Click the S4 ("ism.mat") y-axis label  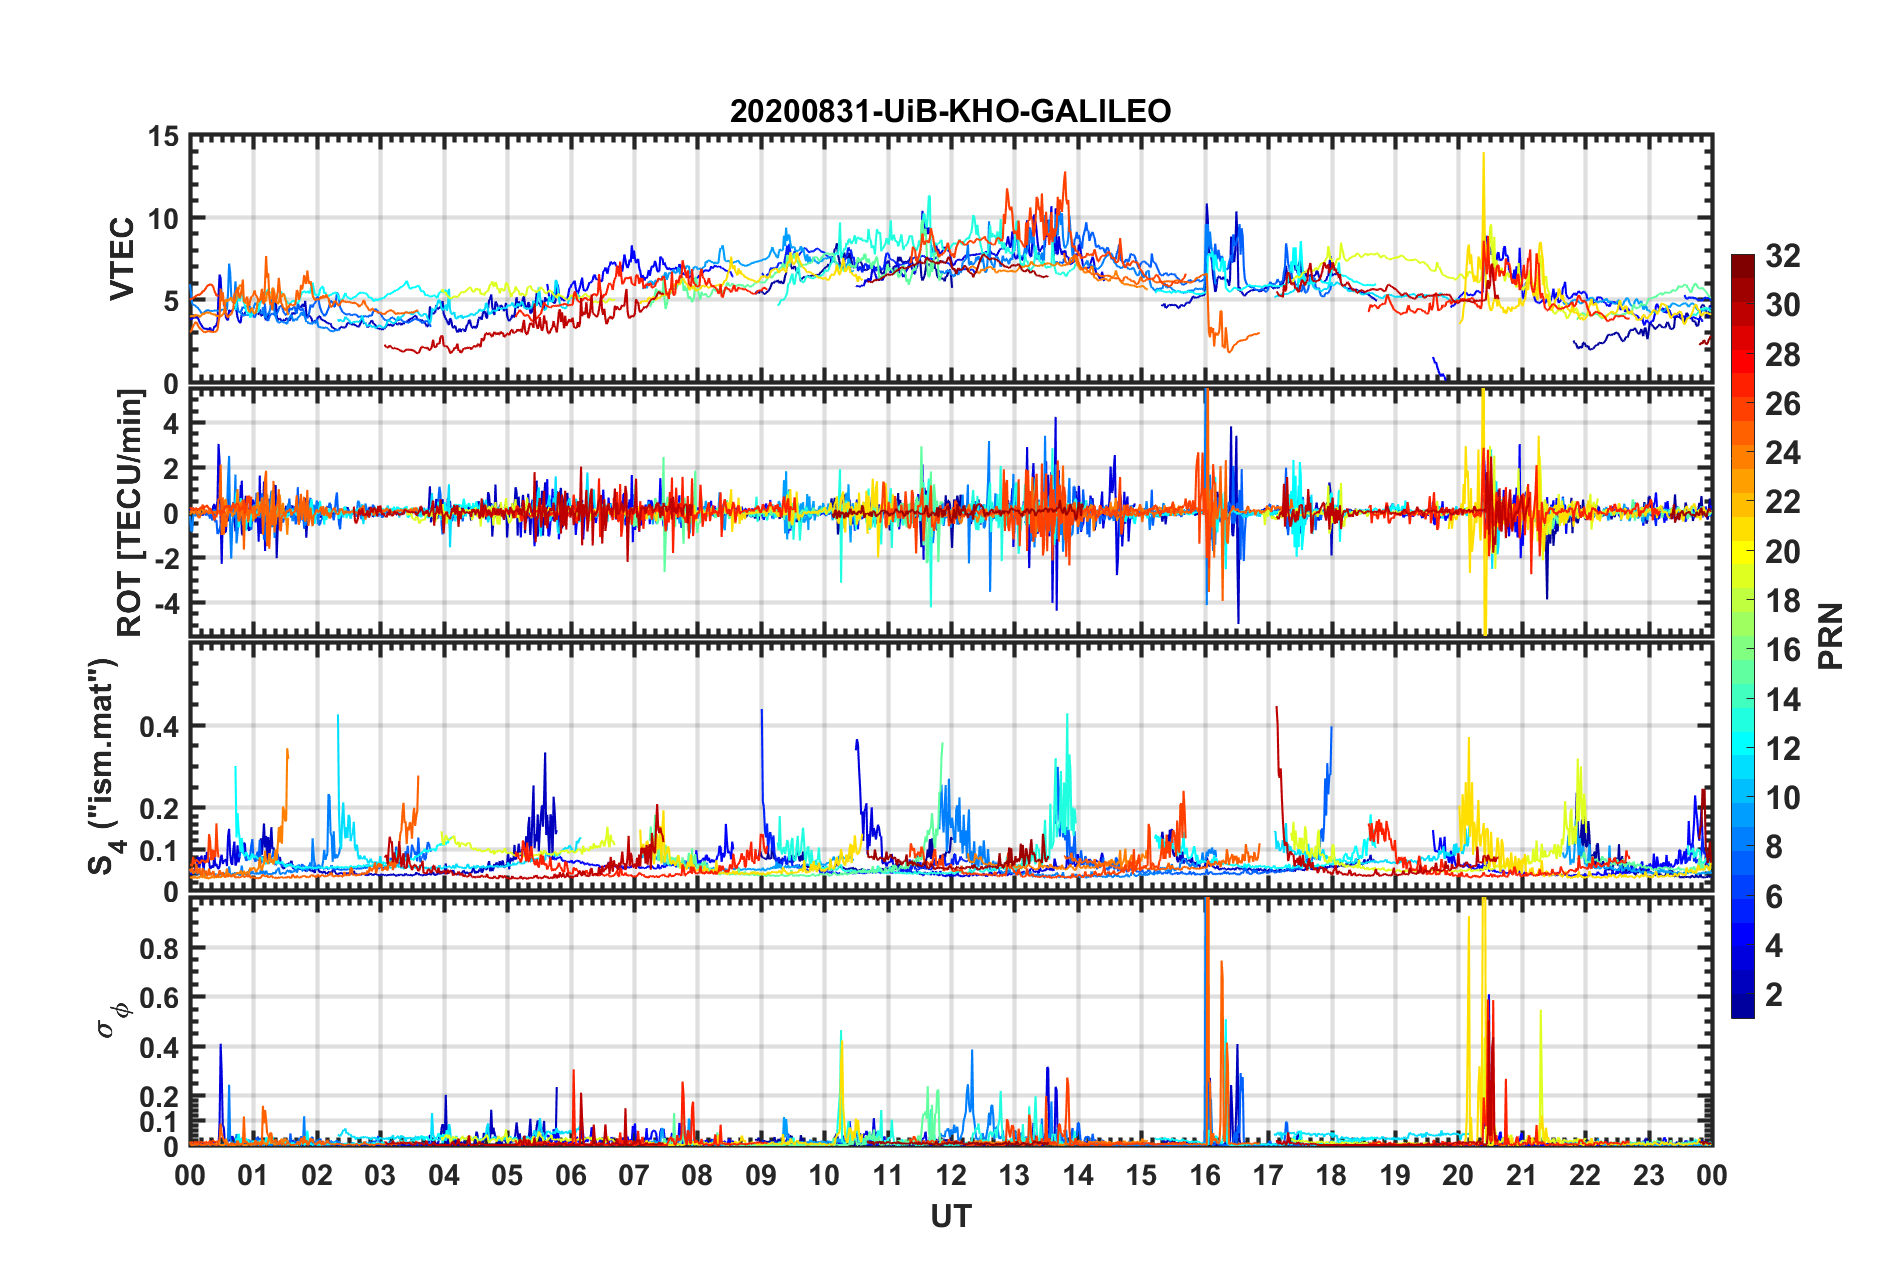click(103, 766)
